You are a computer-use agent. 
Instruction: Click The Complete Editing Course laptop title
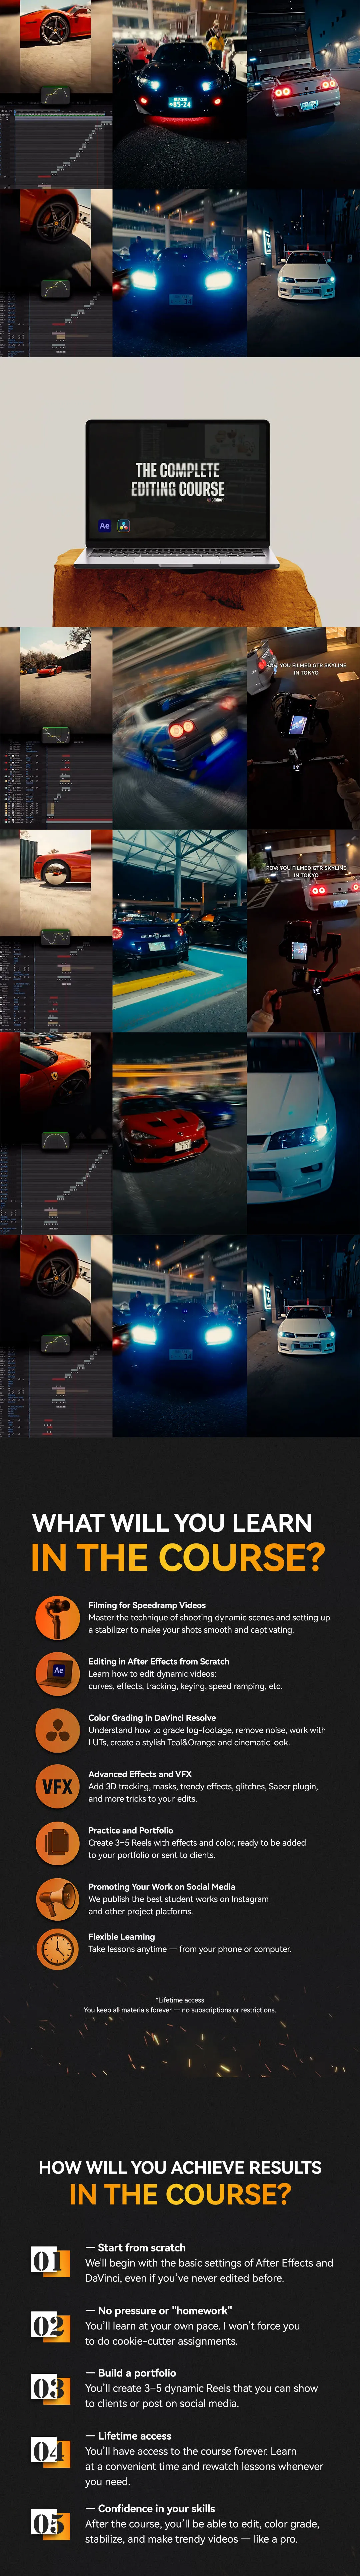pyautogui.click(x=178, y=480)
